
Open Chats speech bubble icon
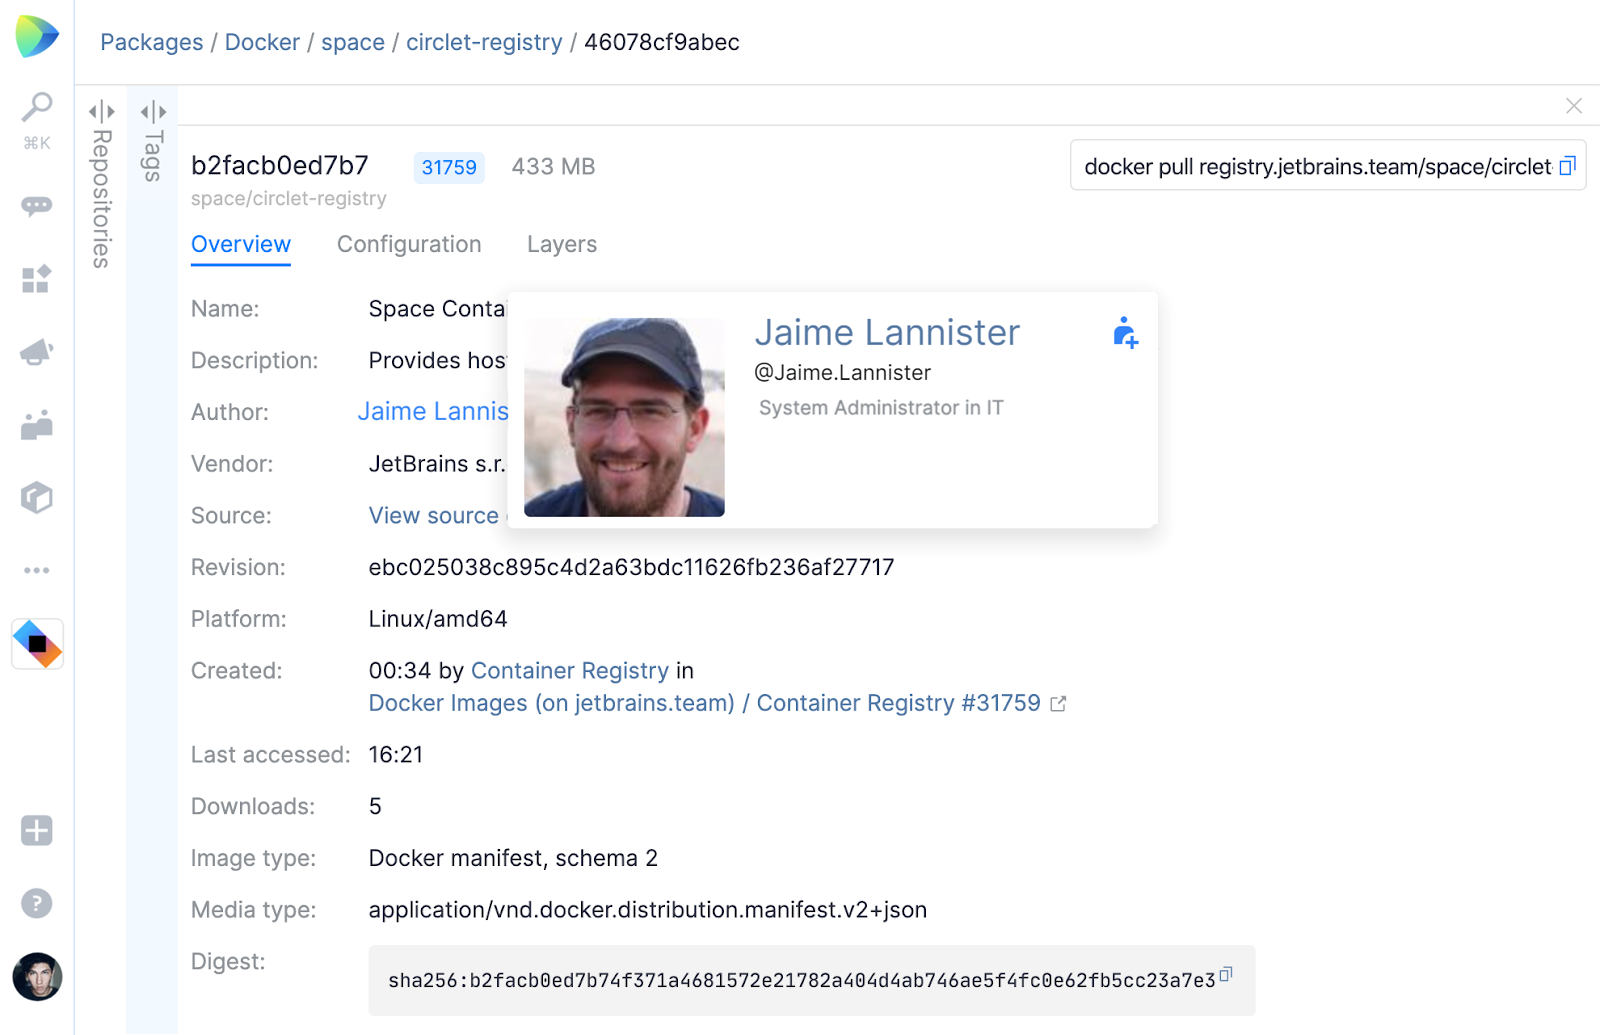37,207
